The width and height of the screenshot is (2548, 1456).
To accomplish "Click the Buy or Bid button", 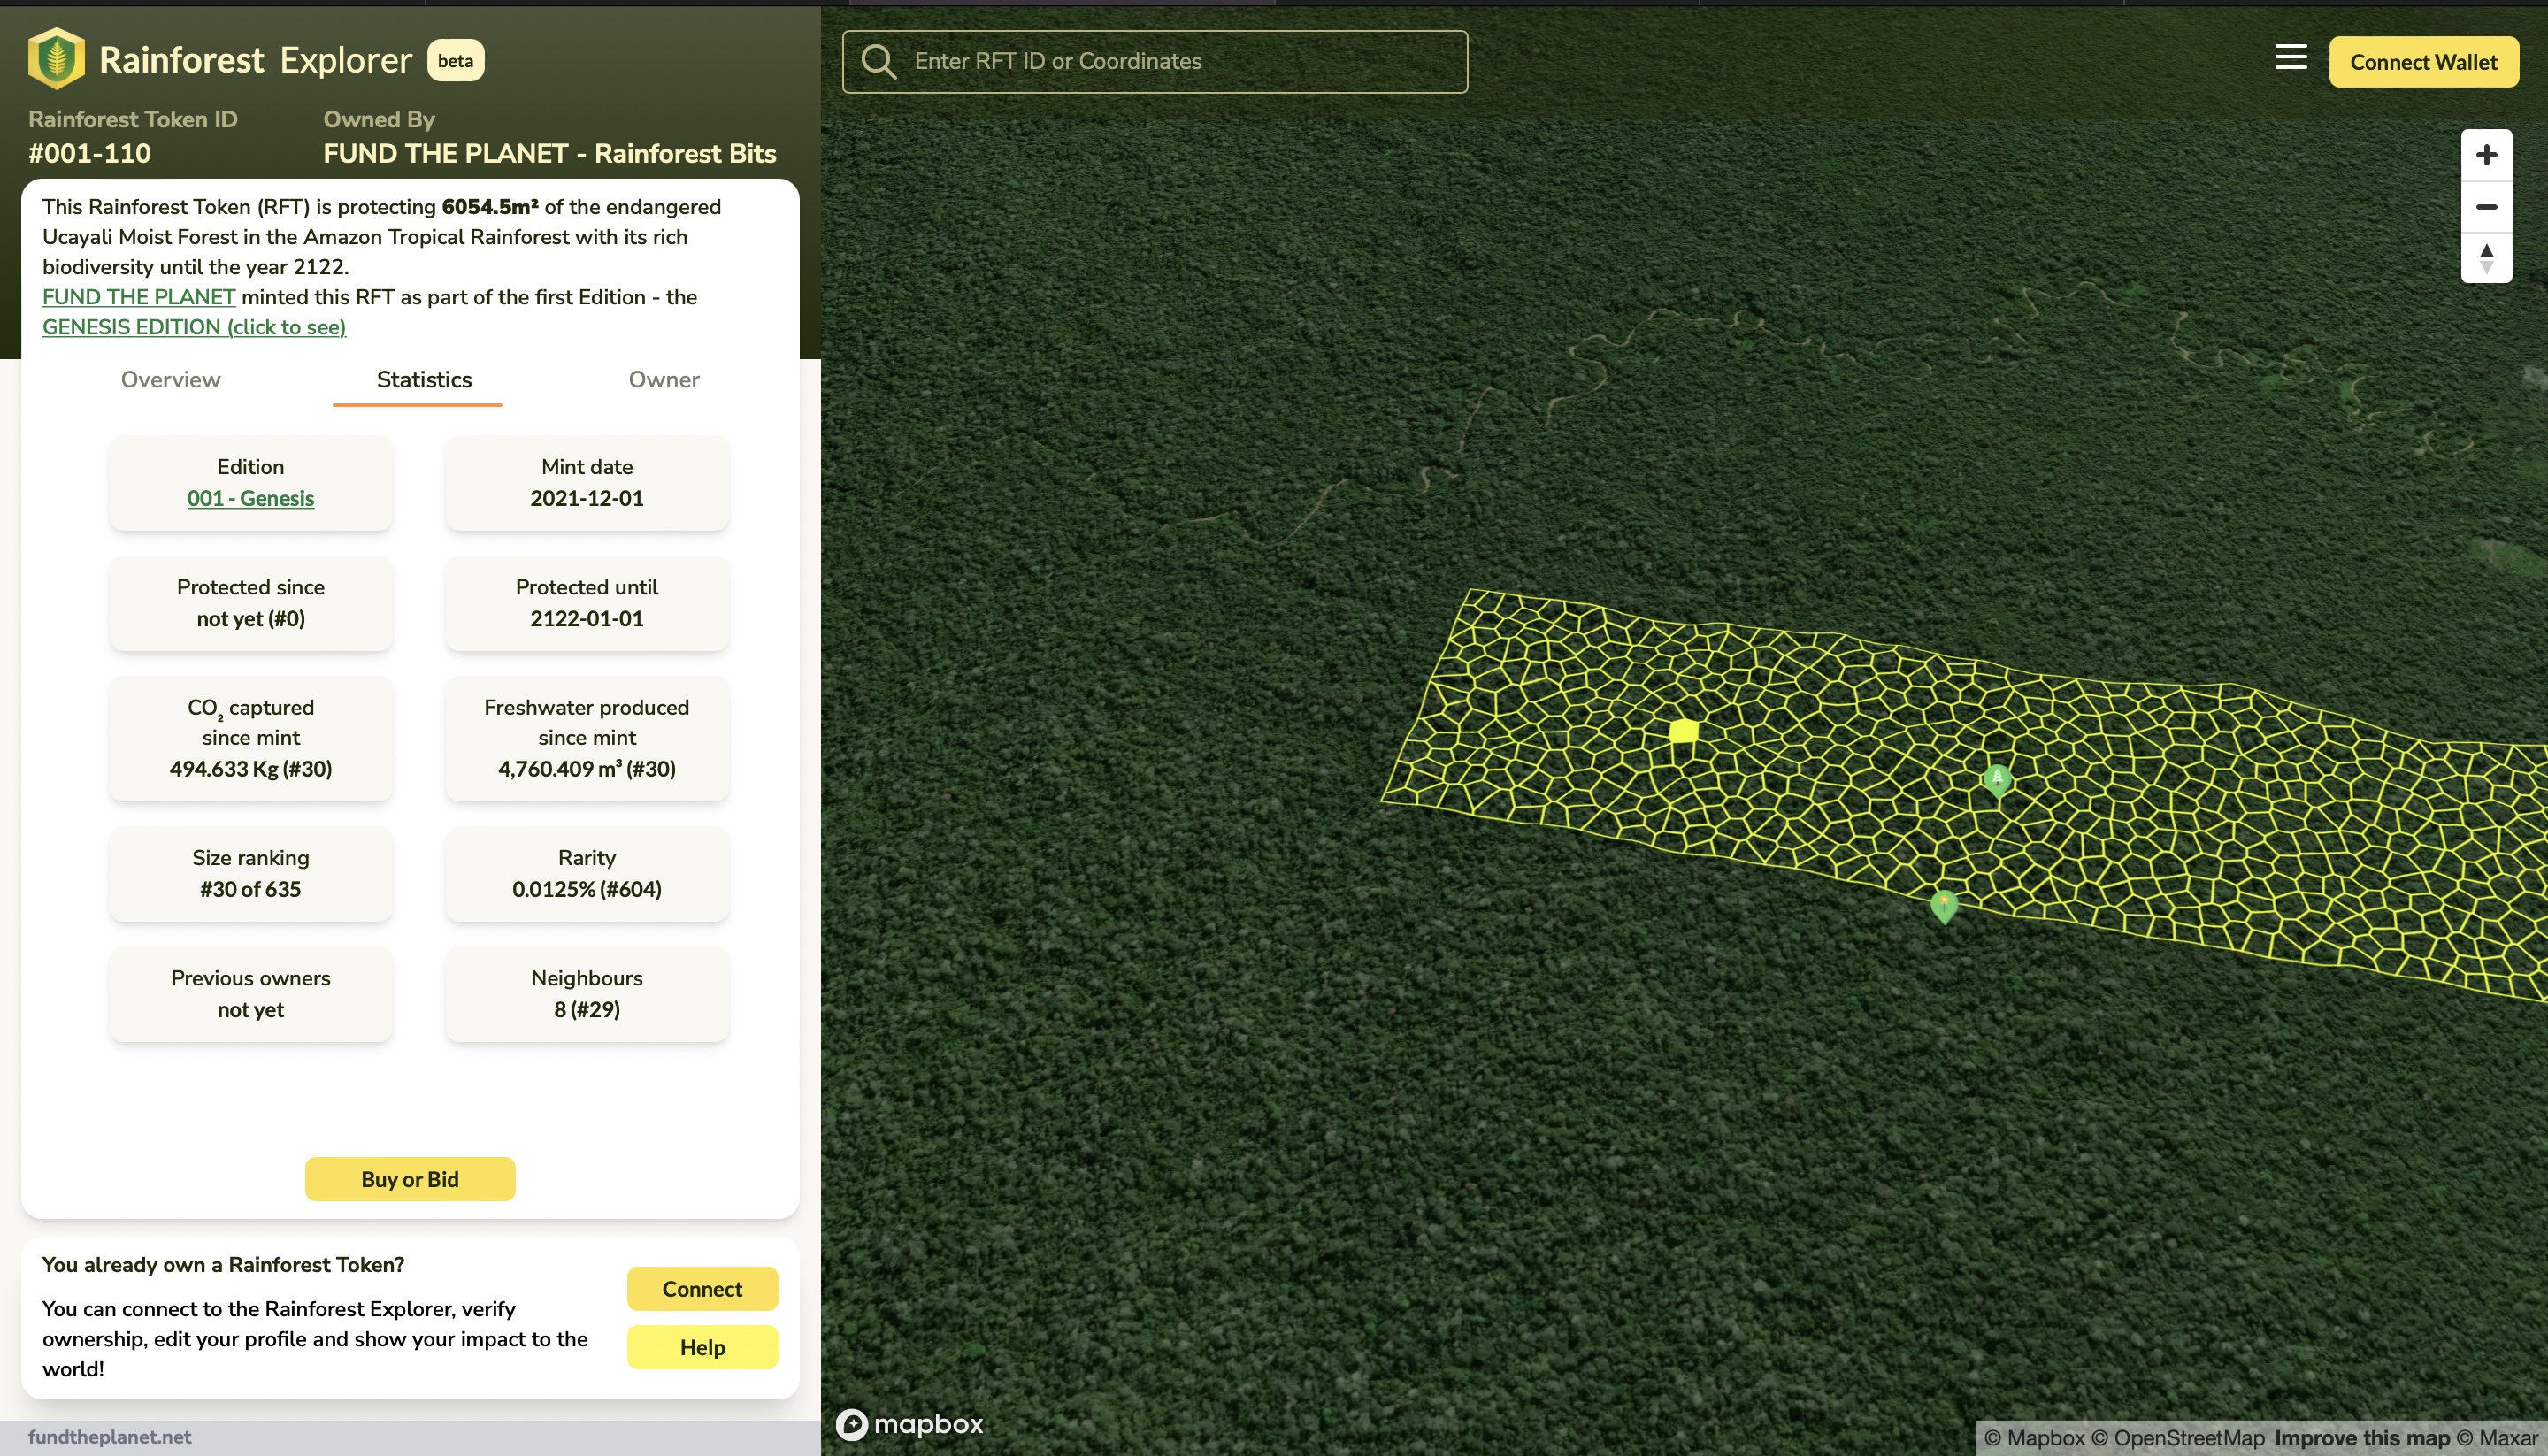I will click(x=410, y=1179).
